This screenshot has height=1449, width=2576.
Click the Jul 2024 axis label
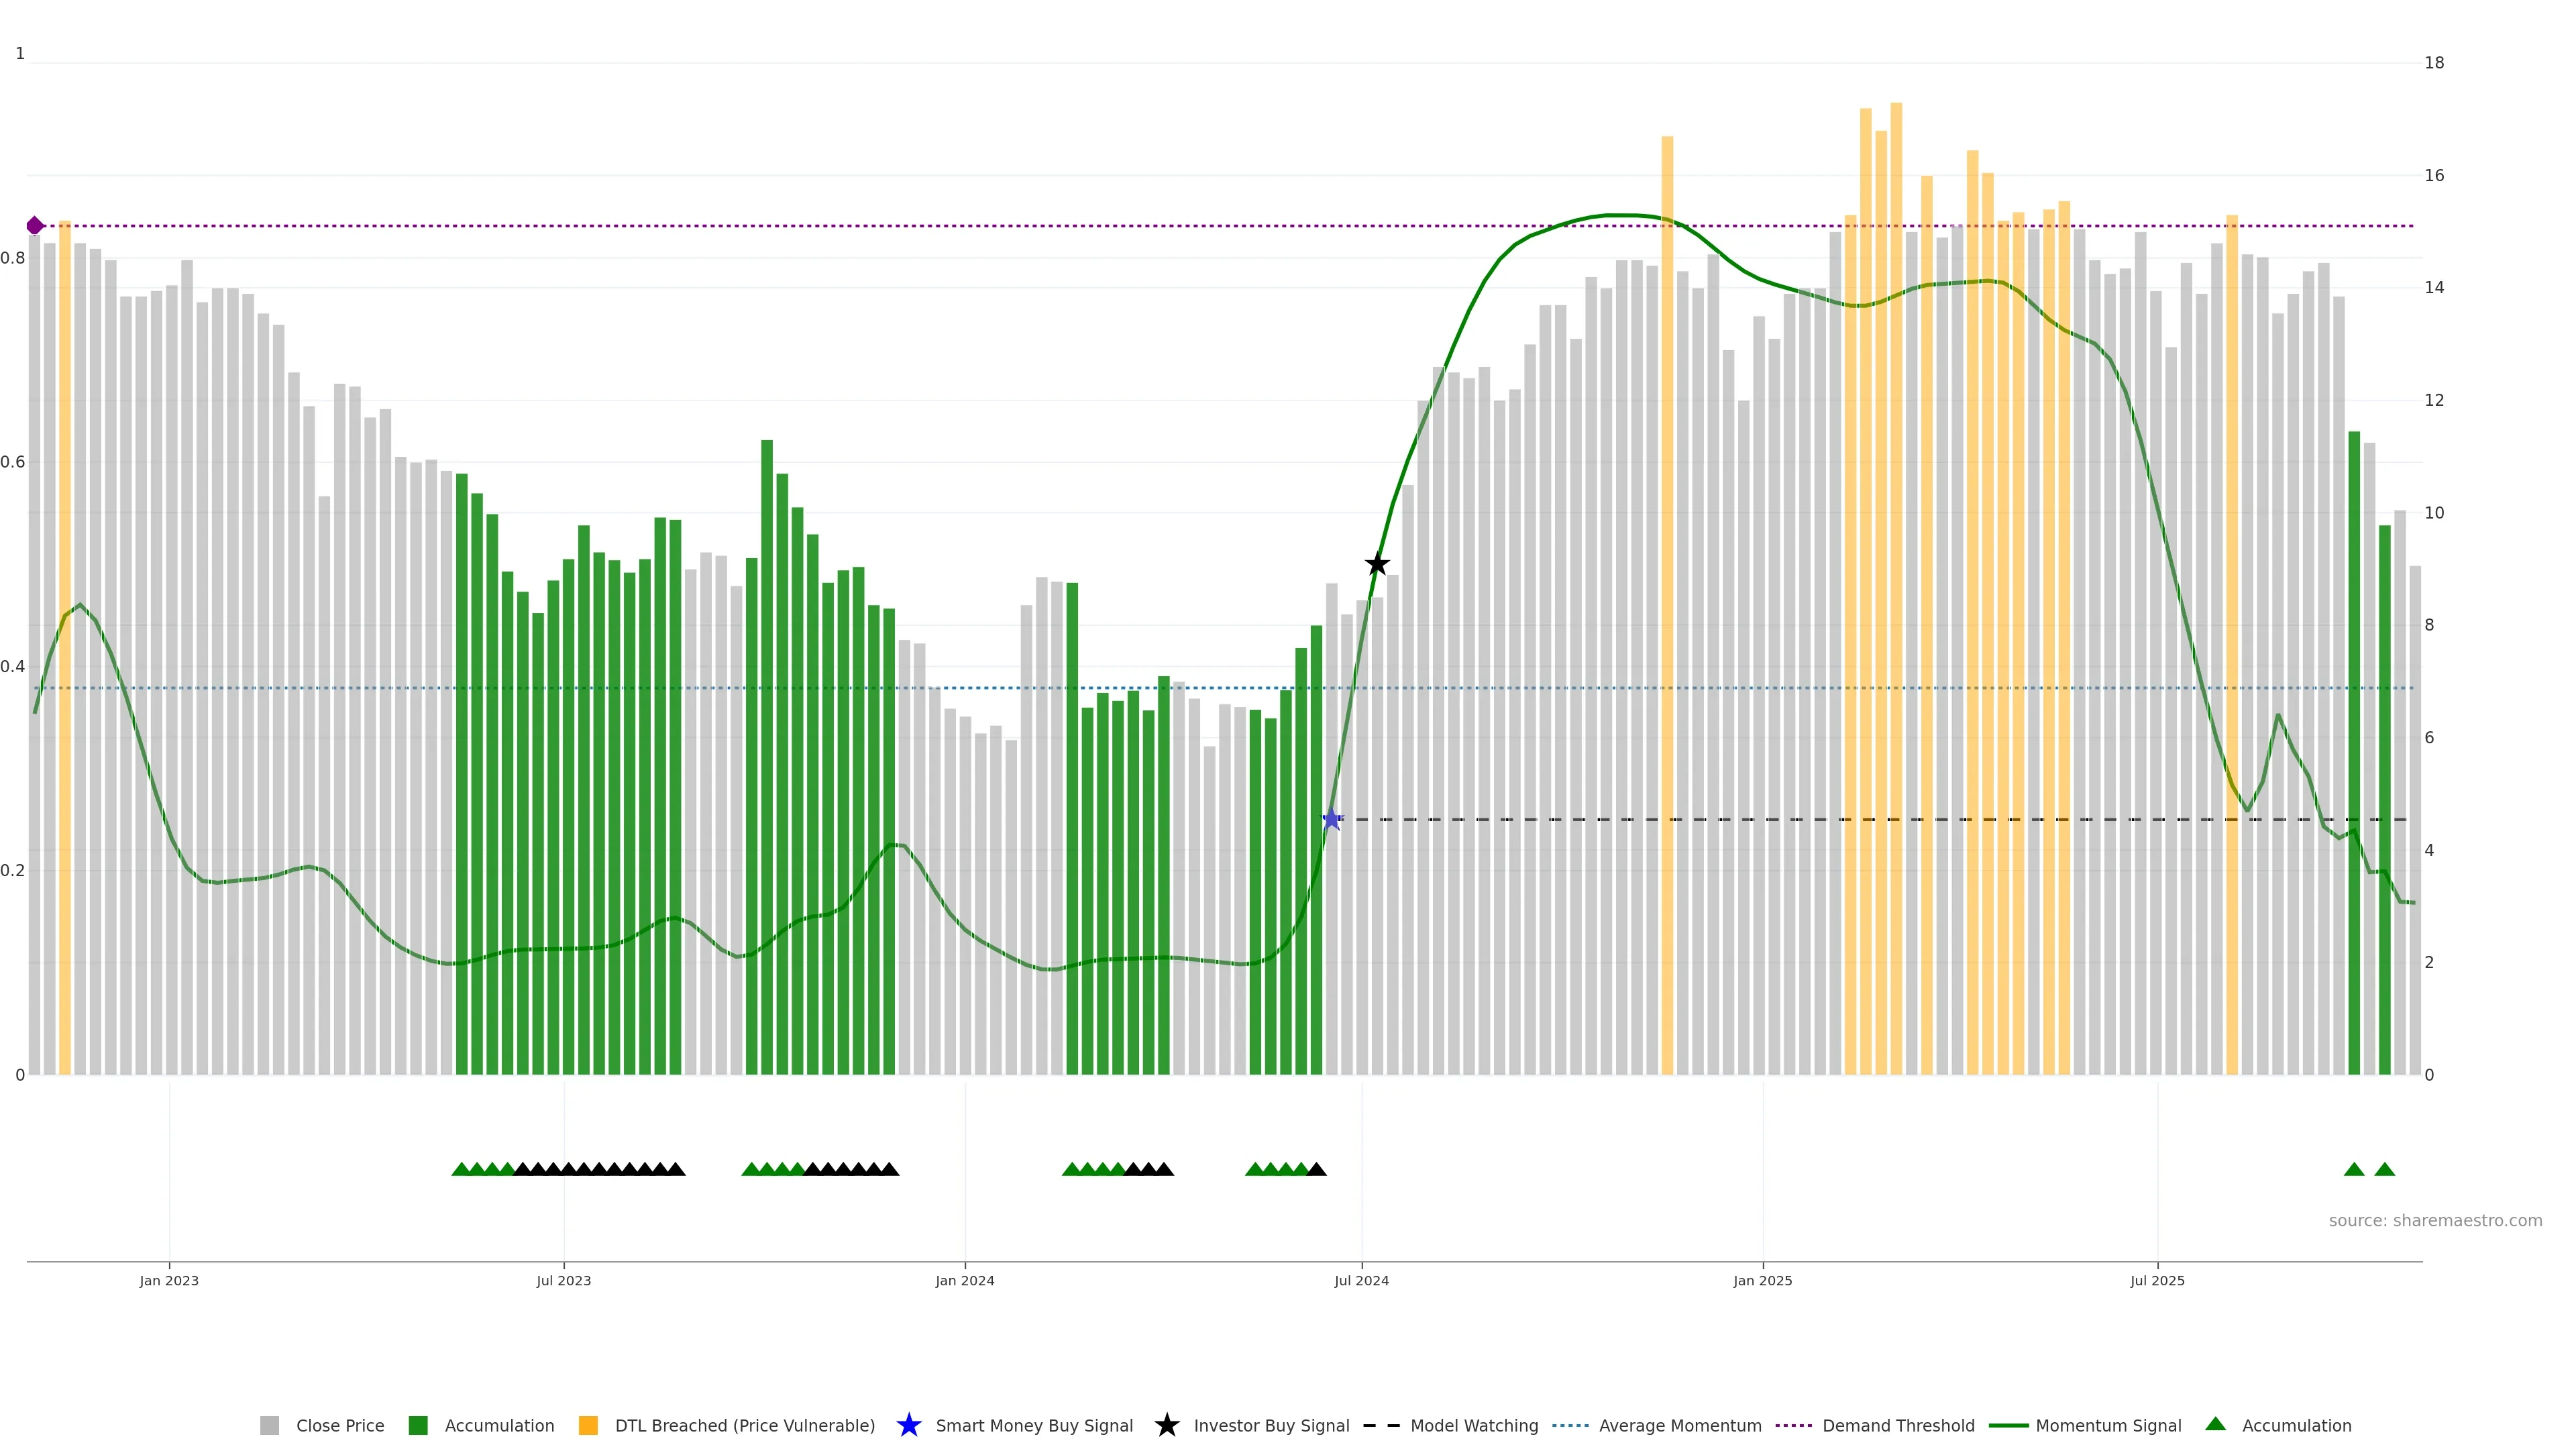1361,1280
